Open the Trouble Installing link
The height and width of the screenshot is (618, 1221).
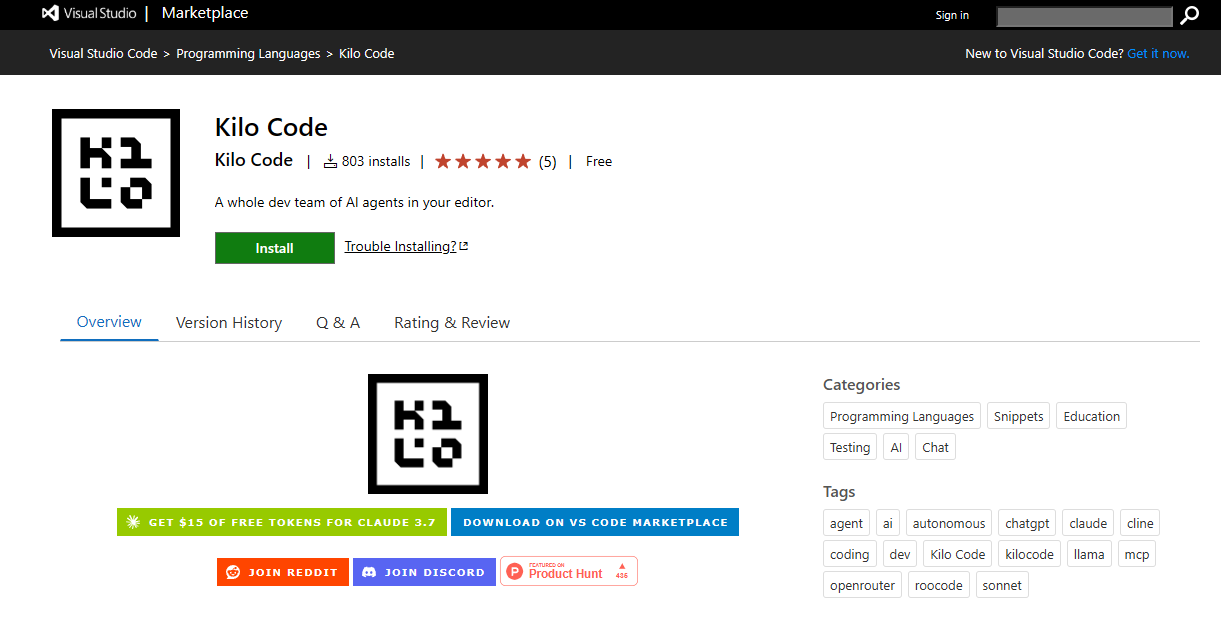coord(400,246)
